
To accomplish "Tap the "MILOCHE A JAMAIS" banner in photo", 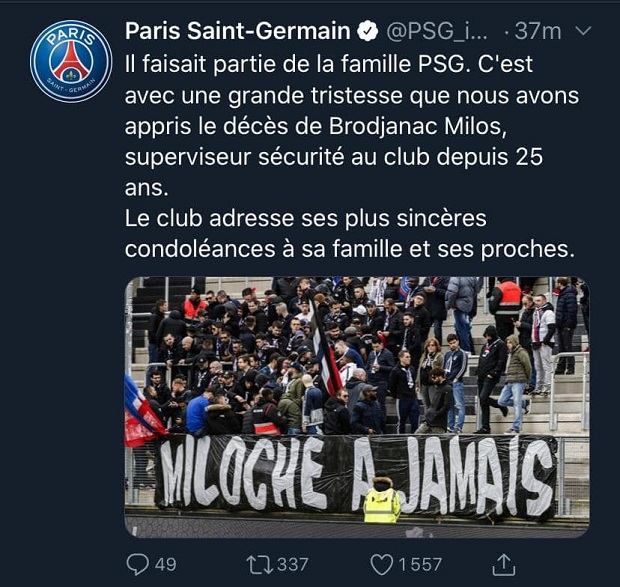I will point(356,474).
